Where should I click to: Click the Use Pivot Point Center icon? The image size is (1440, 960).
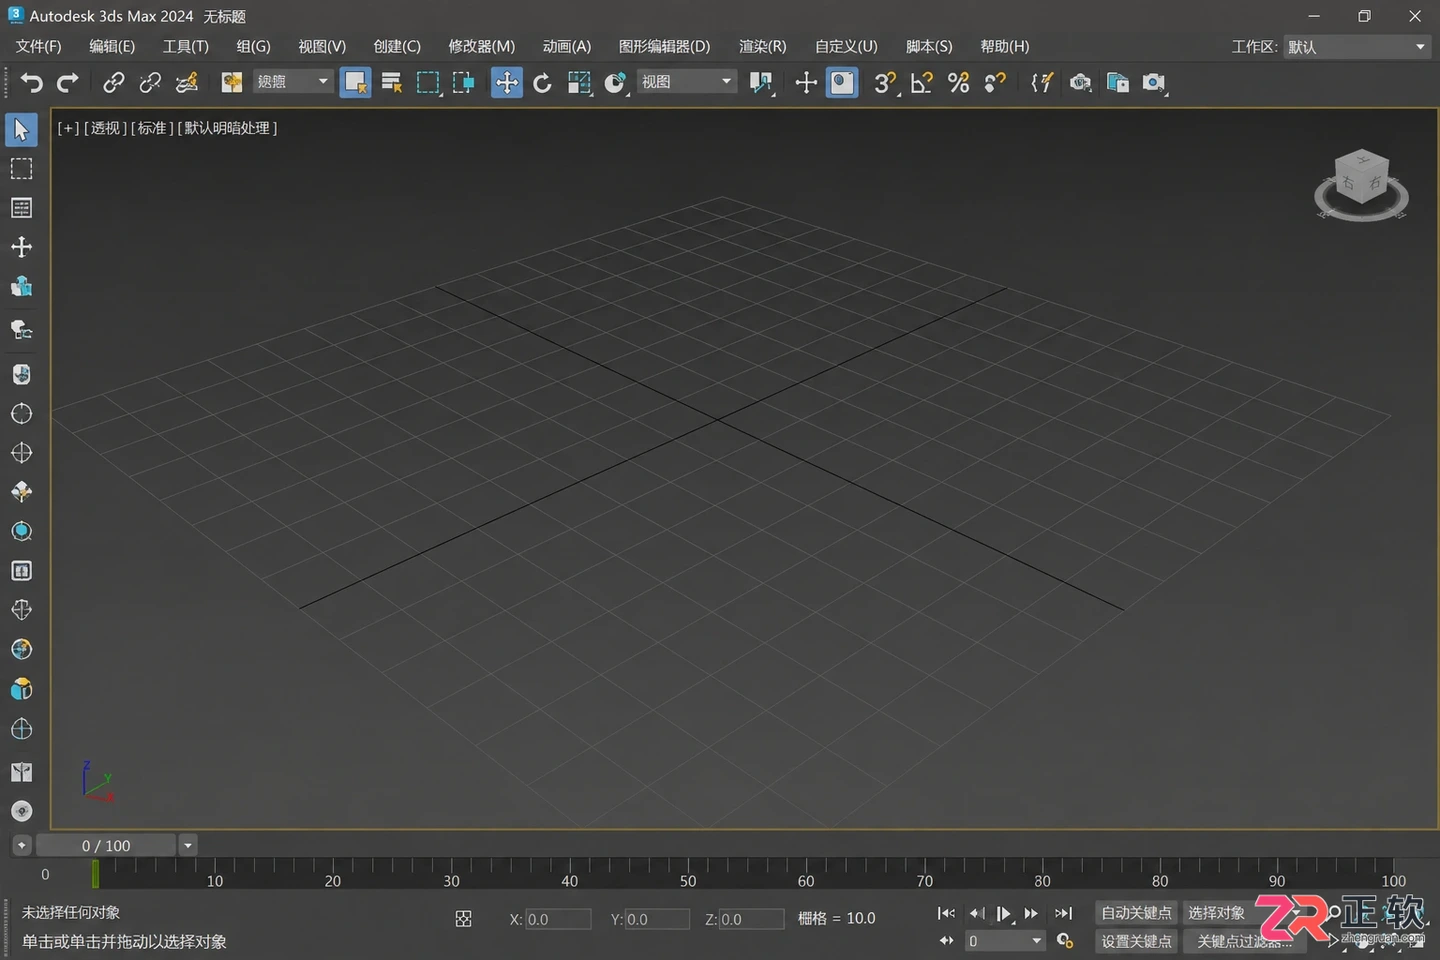(762, 83)
